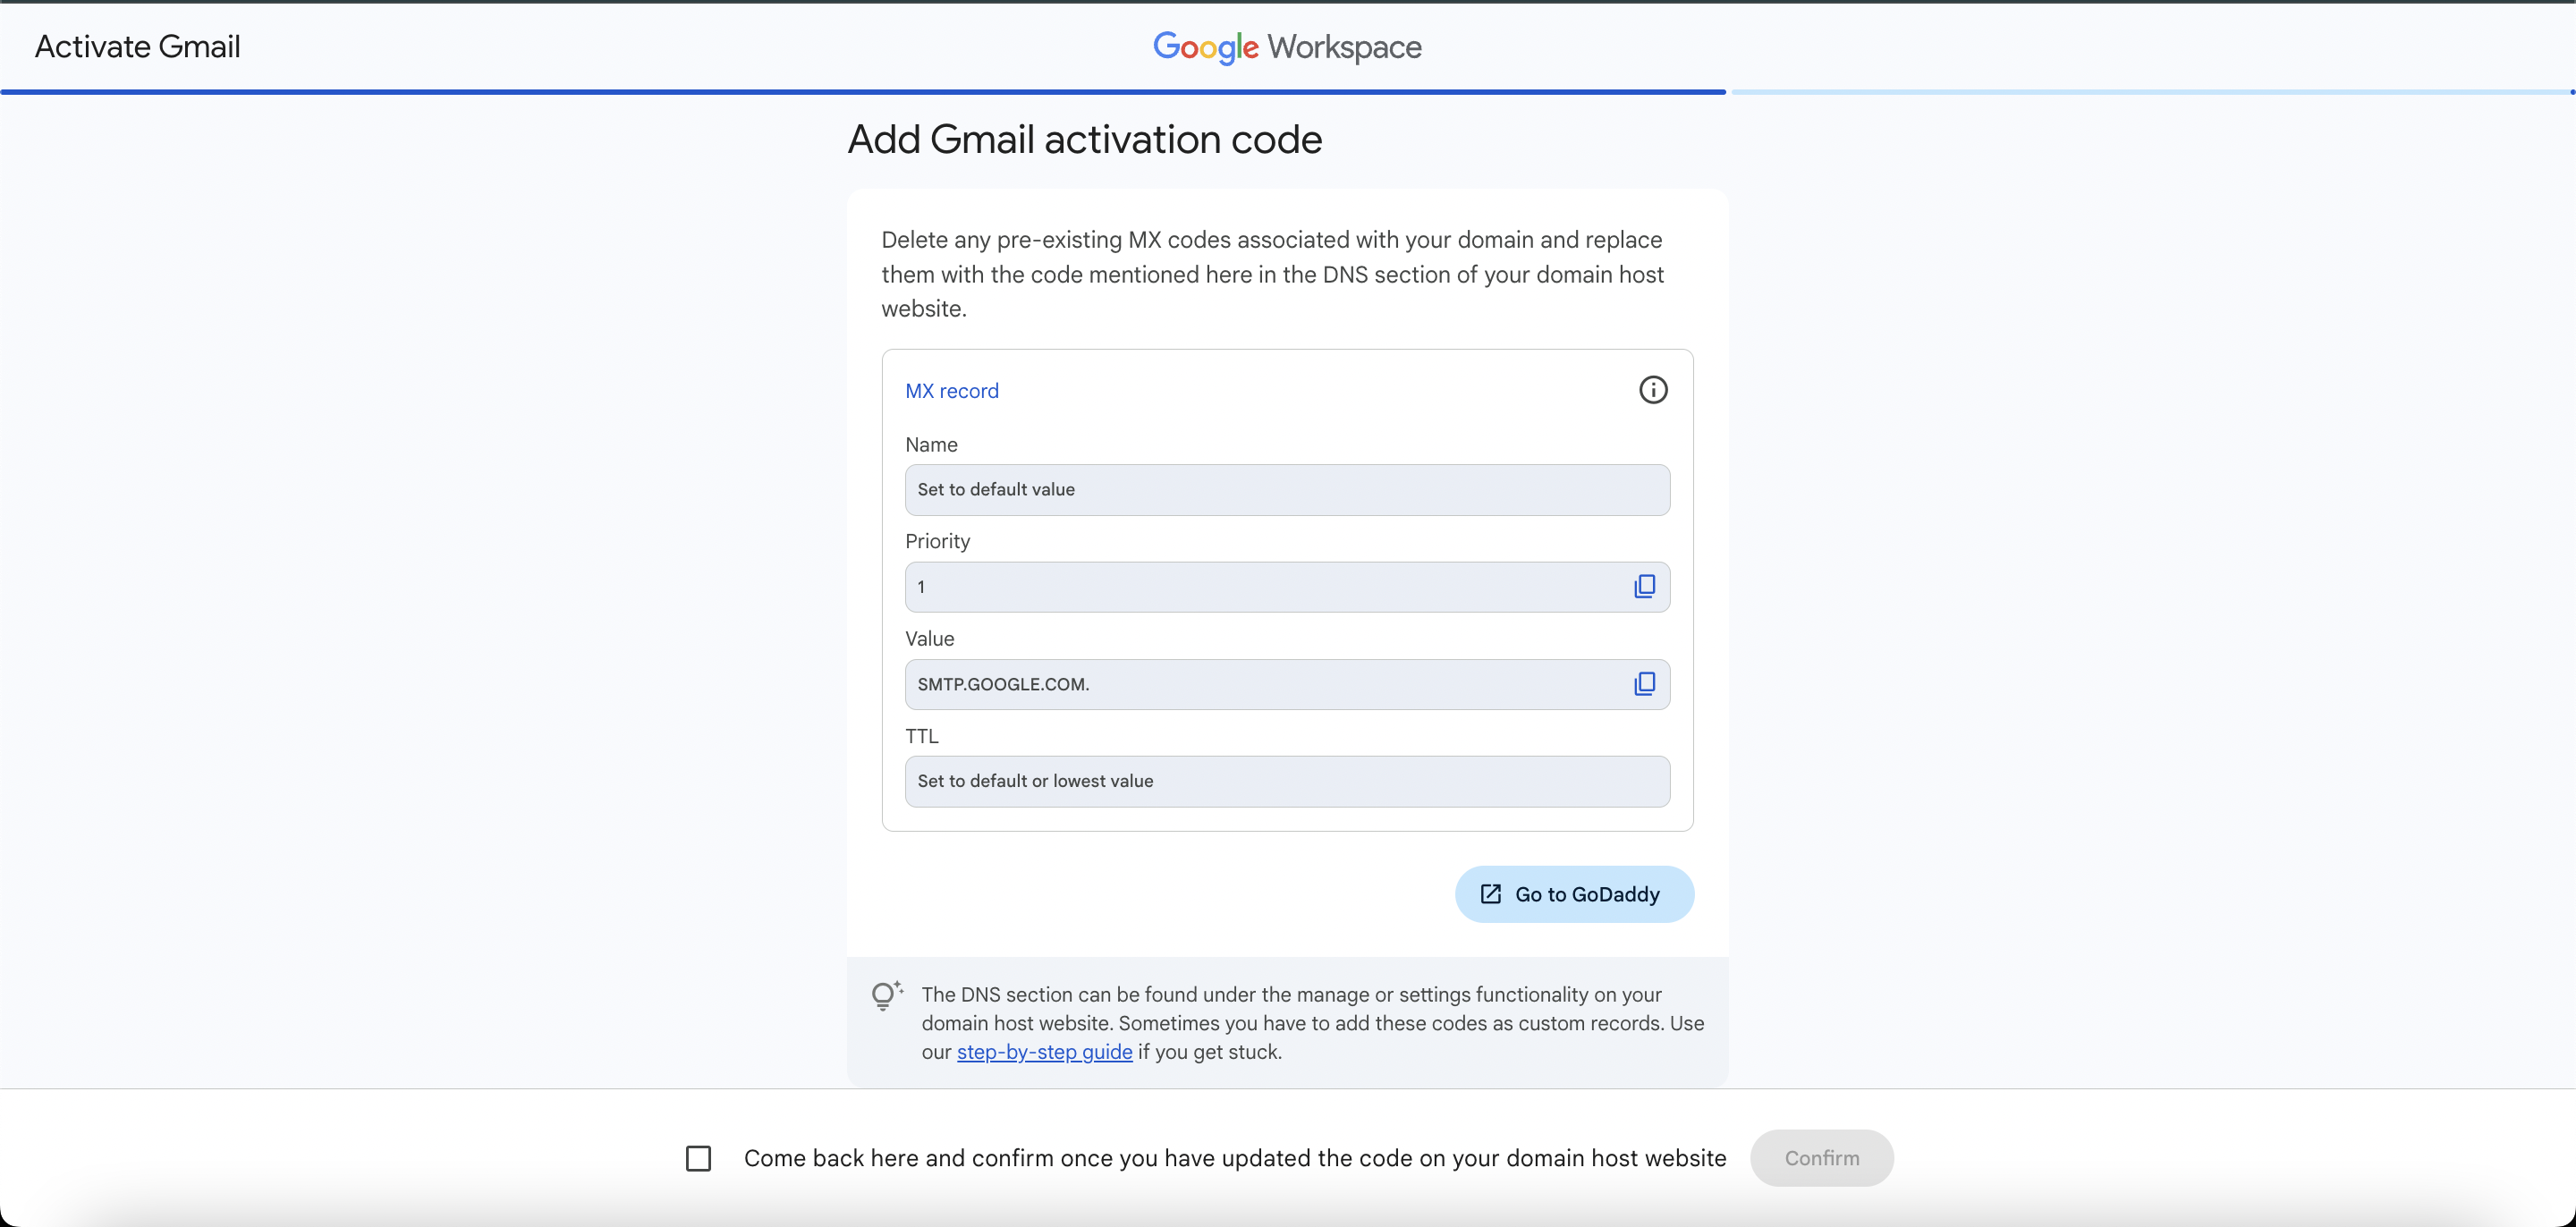The height and width of the screenshot is (1227, 2576).
Task: Click the 'Delete any pre-existing MX codes' paragraph
Action: (x=1272, y=274)
